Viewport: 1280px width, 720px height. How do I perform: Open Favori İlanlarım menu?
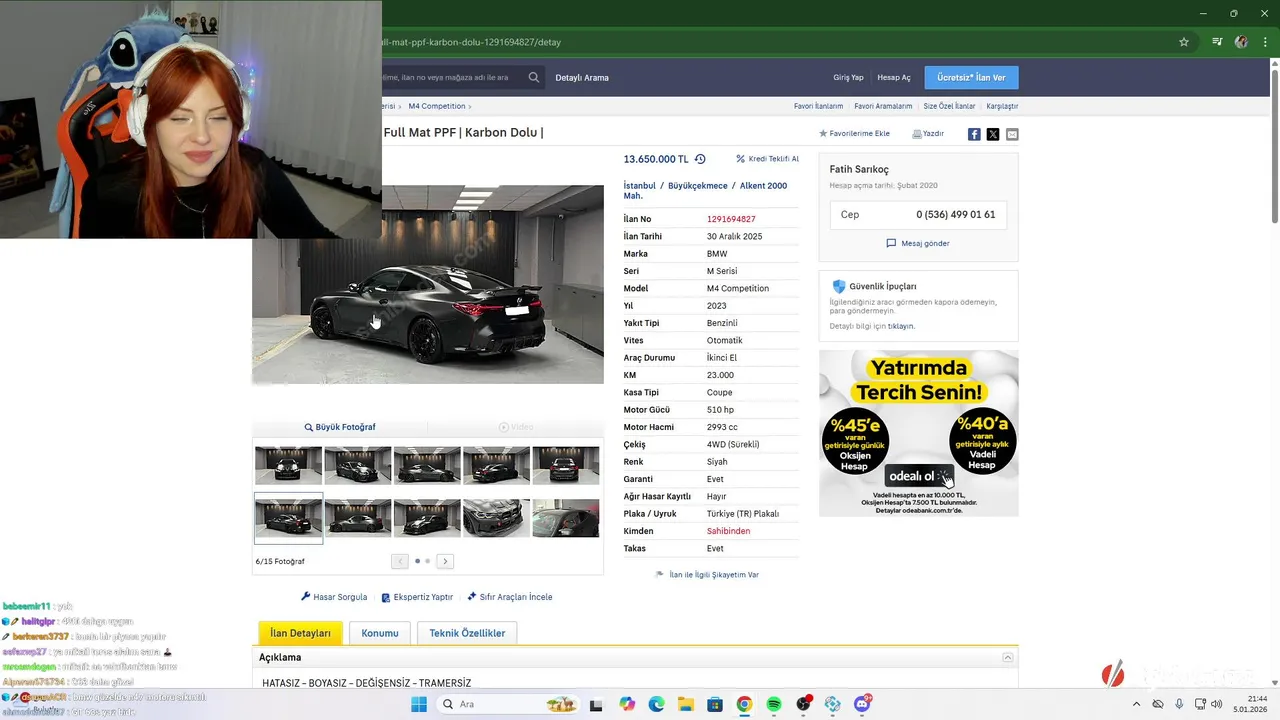(x=818, y=106)
